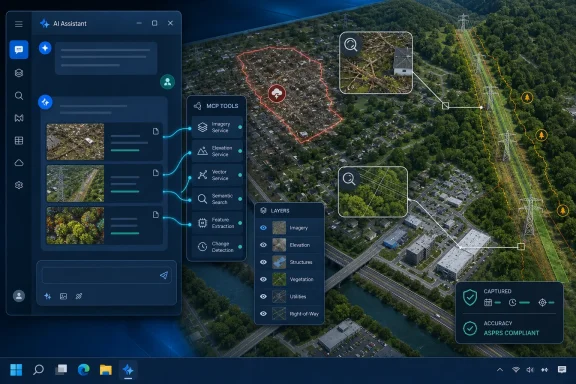Open the user profile icon in sidebar
The width and height of the screenshot is (576, 384).
pyautogui.click(x=19, y=296)
